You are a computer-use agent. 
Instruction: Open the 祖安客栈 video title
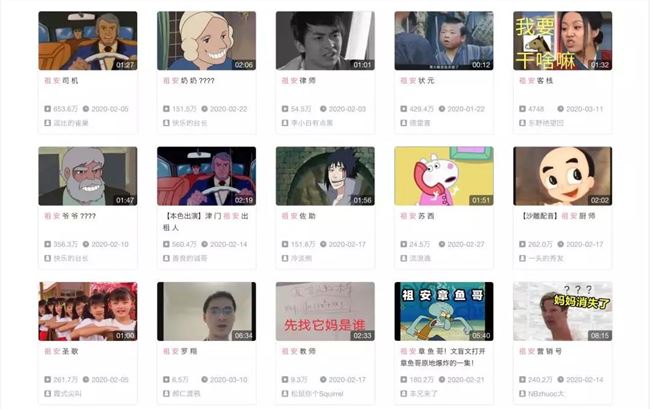click(536, 80)
